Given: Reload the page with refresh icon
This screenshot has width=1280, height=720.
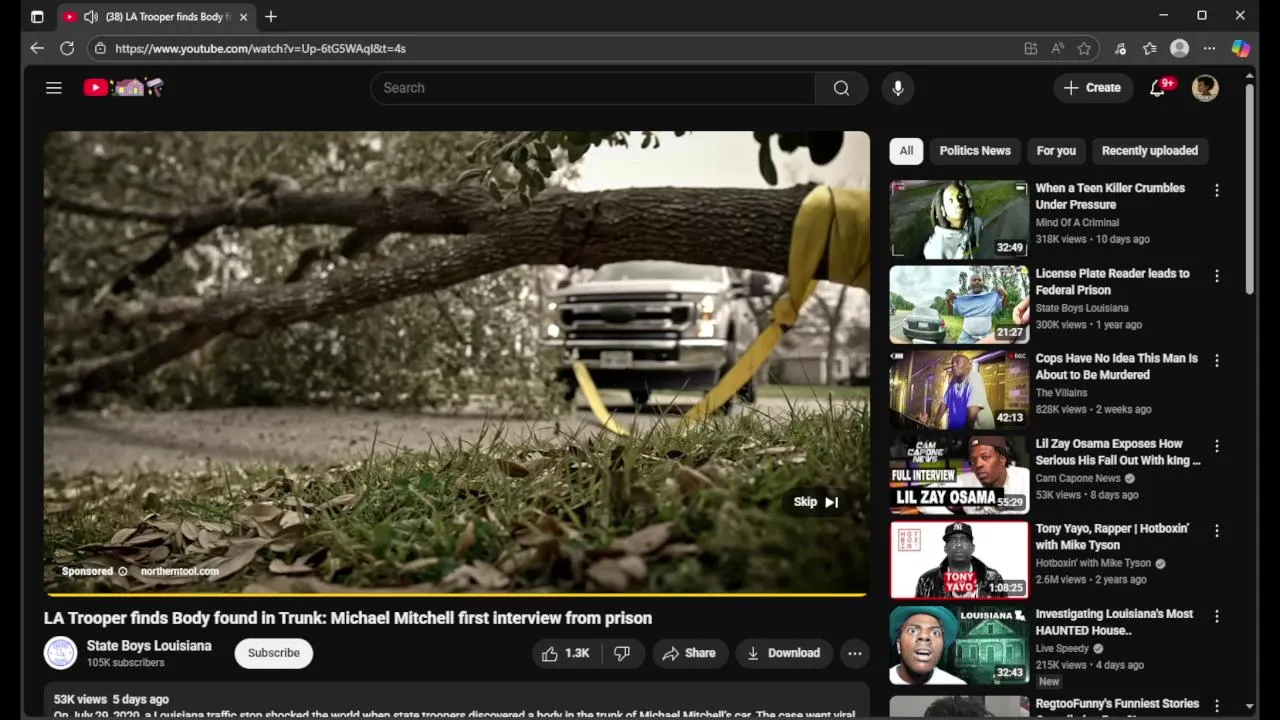Looking at the screenshot, I should [67, 48].
